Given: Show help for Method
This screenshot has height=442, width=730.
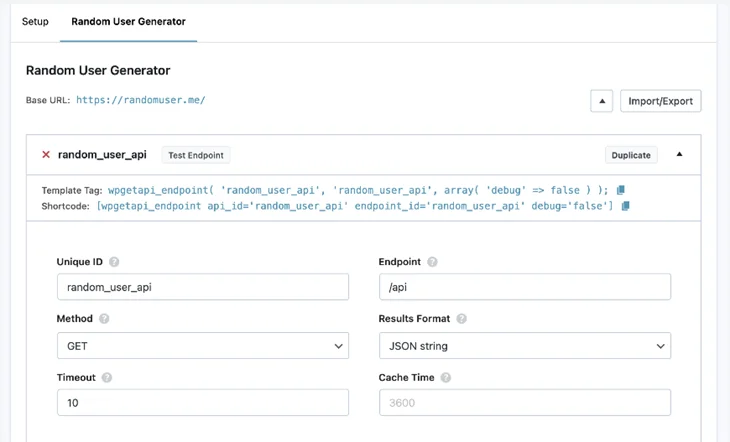Looking at the screenshot, I should coord(104,319).
